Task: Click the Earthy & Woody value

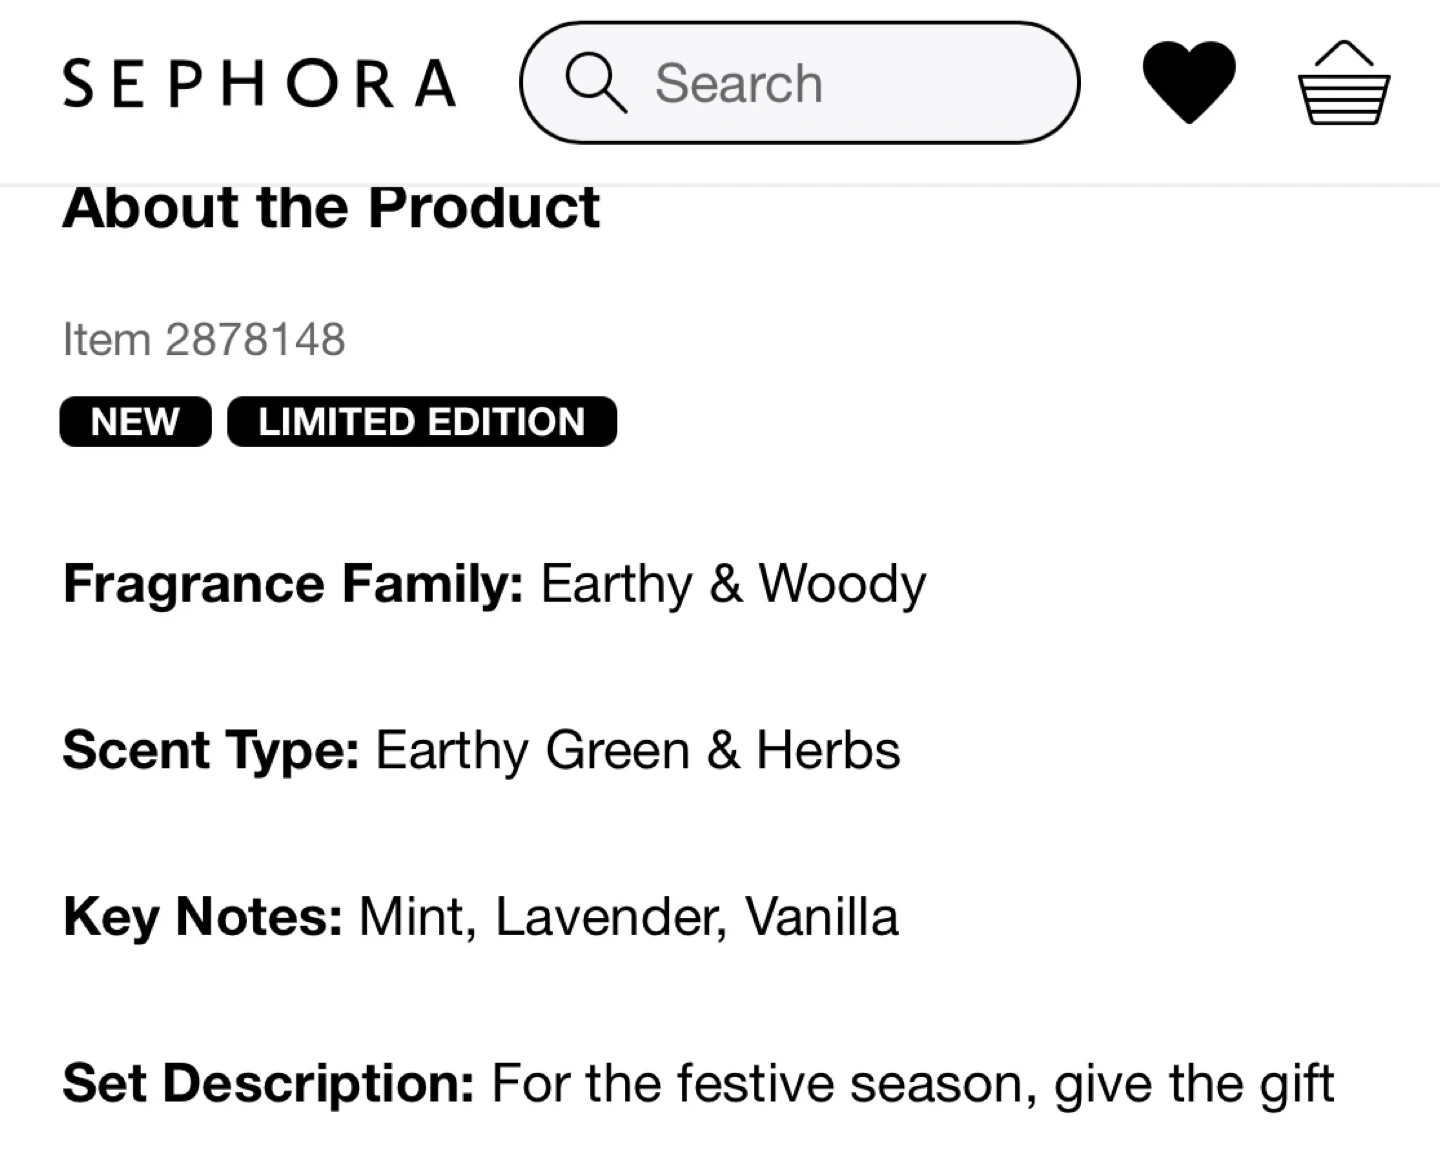Action: click(733, 583)
